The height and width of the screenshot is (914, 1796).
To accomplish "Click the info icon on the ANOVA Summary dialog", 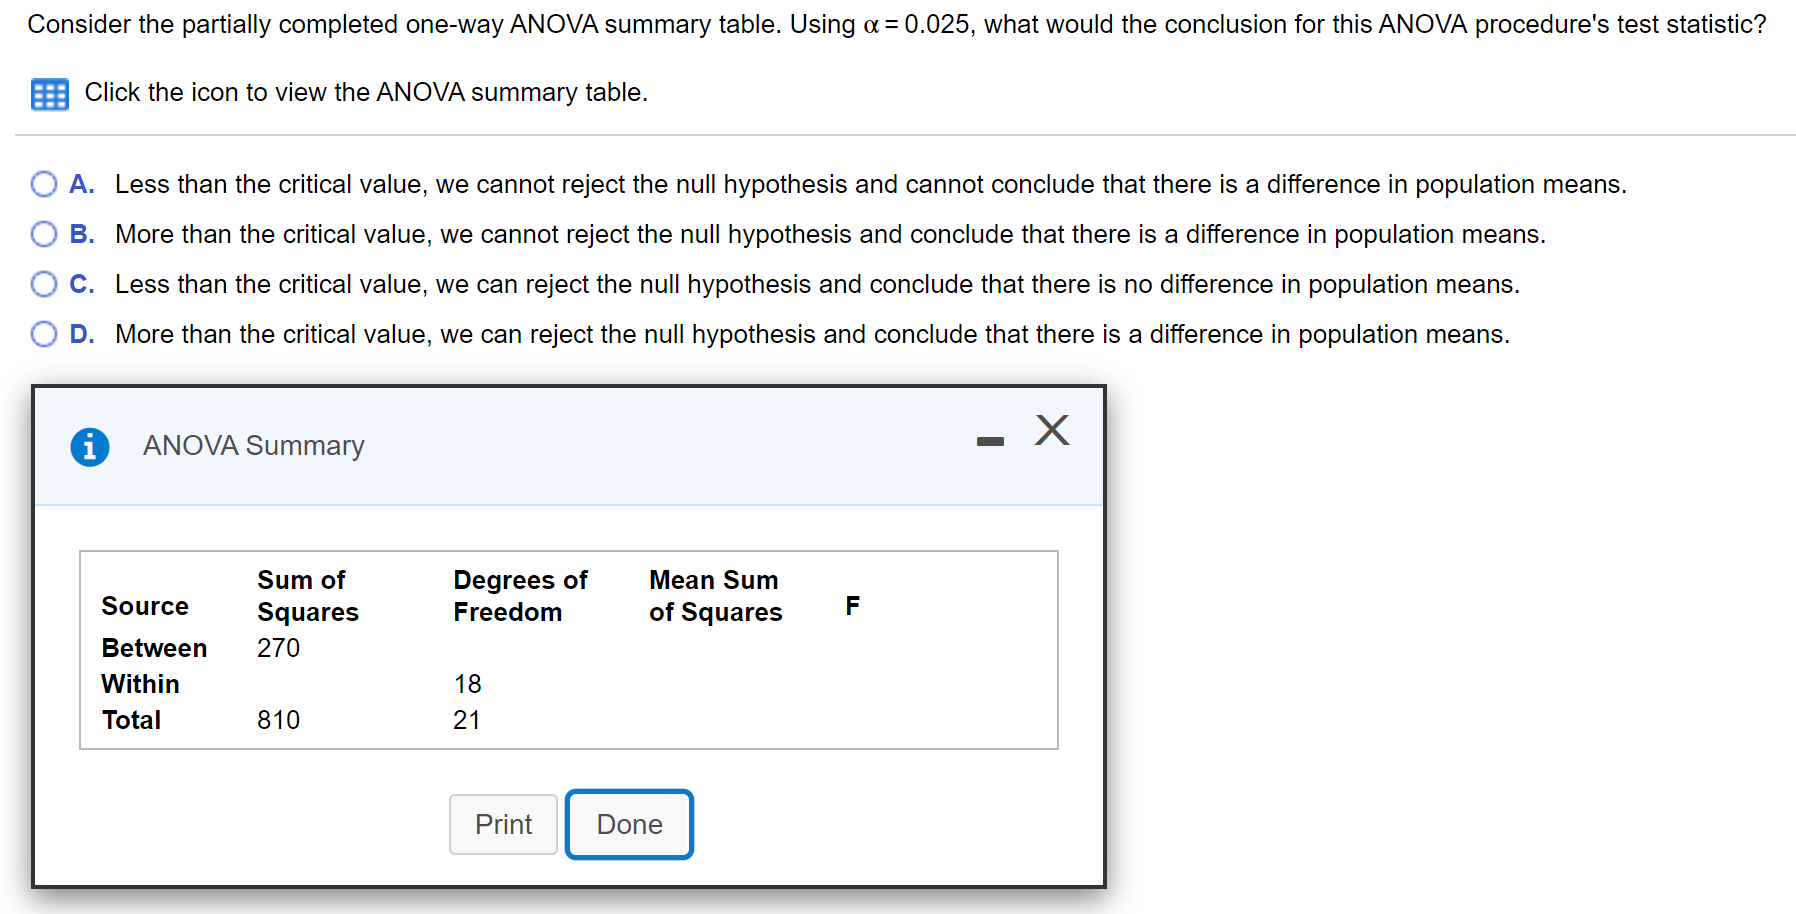I will click(x=90, y=446).
